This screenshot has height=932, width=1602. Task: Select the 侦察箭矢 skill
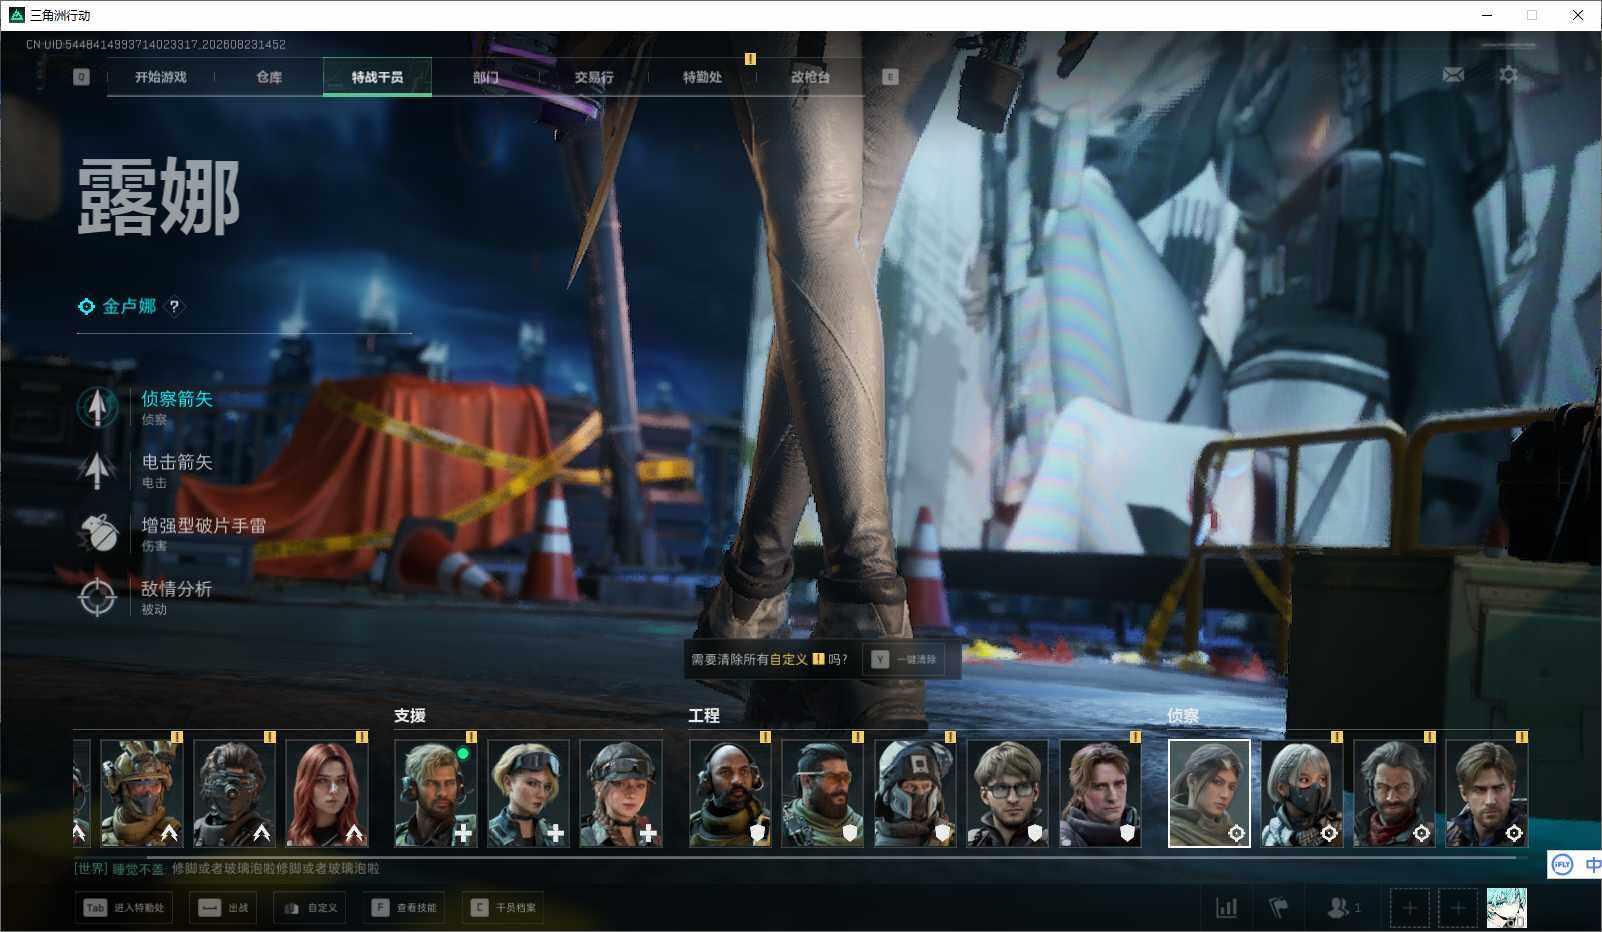point(146,407)
